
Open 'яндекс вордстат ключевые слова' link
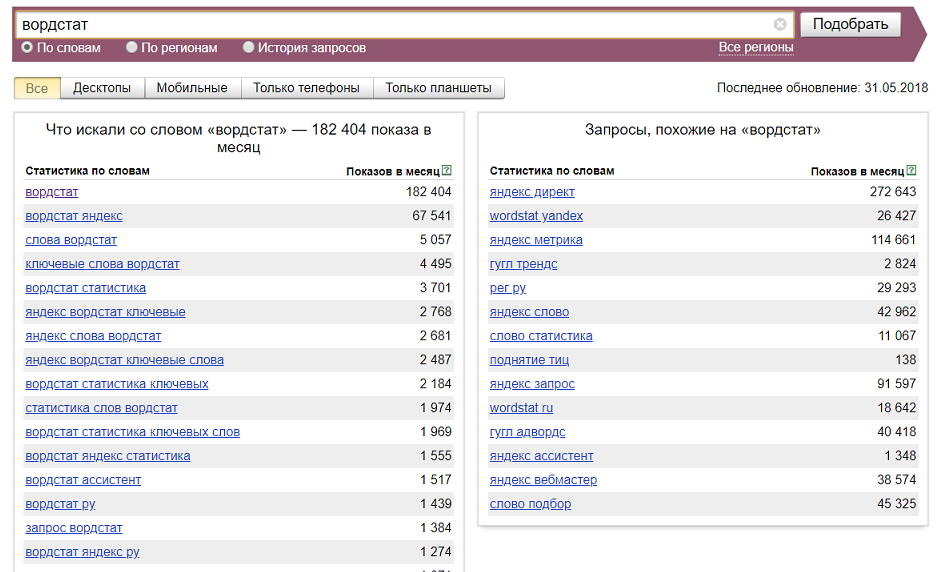[x=124, y=360]
